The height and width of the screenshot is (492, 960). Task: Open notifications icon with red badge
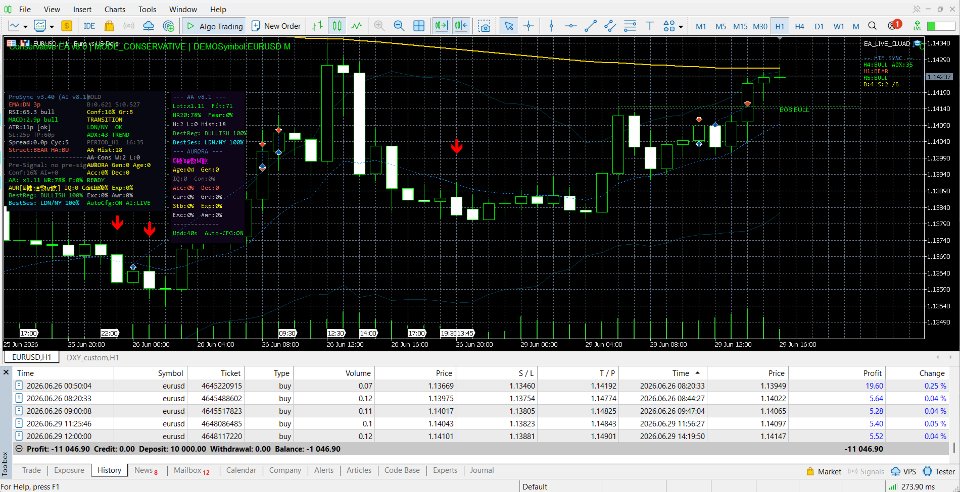pyautogui.click(x=894, y=26)
